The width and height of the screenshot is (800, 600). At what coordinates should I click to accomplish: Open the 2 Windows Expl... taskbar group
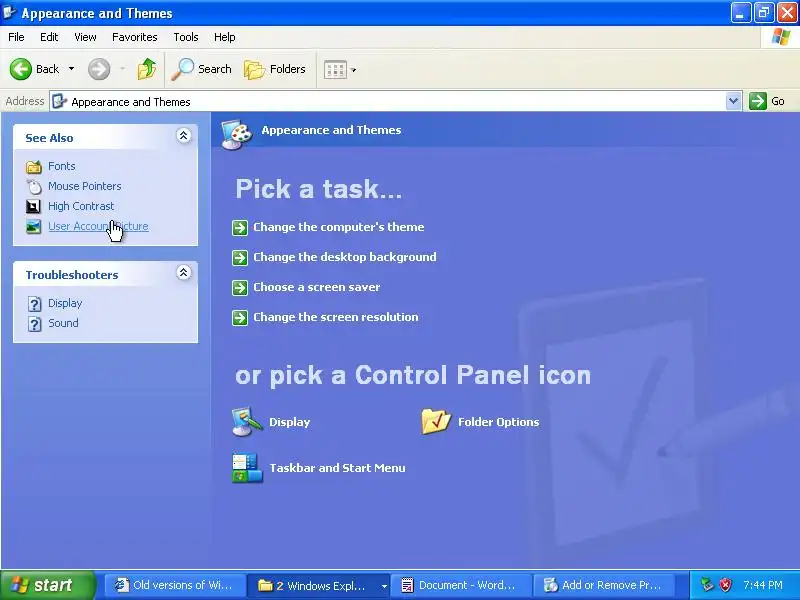(x=319, y=585)
